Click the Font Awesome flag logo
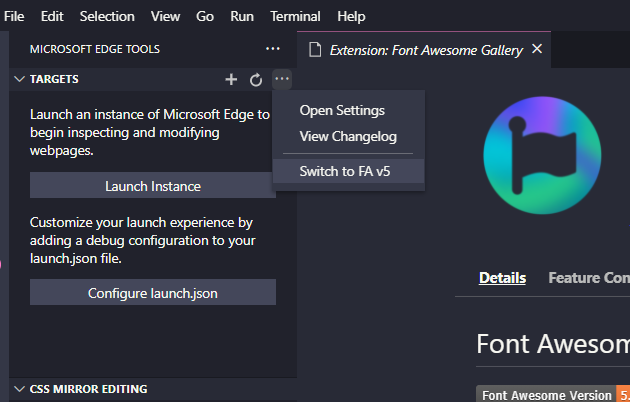Viewport: 630px width, 402px height. pyautogui.click(x=542, y=155)
